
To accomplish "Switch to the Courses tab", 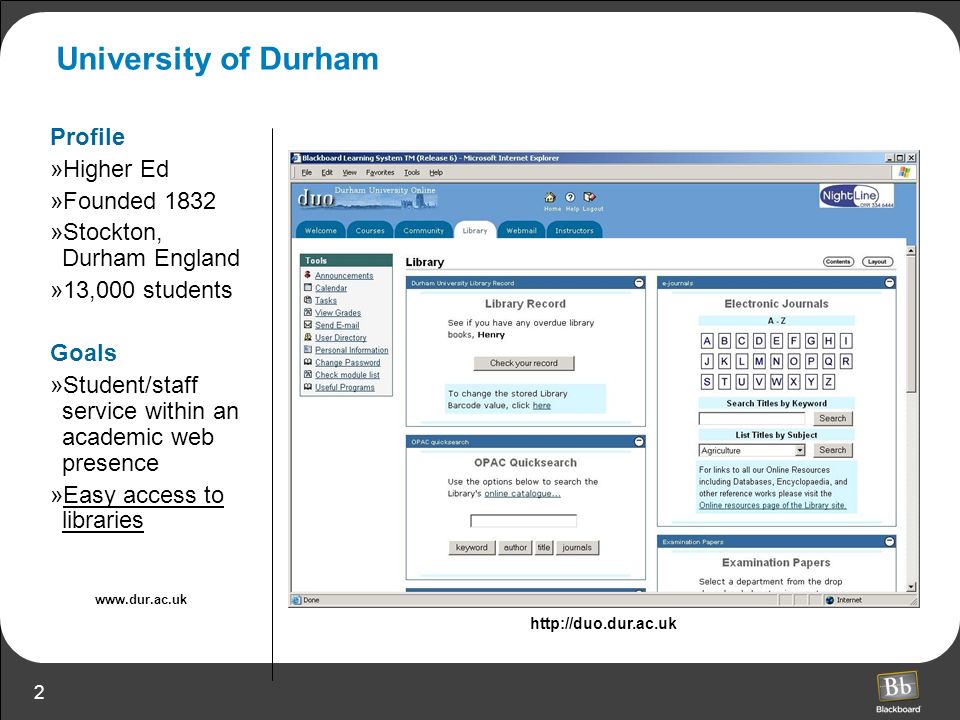I will (x=370, y=230).
